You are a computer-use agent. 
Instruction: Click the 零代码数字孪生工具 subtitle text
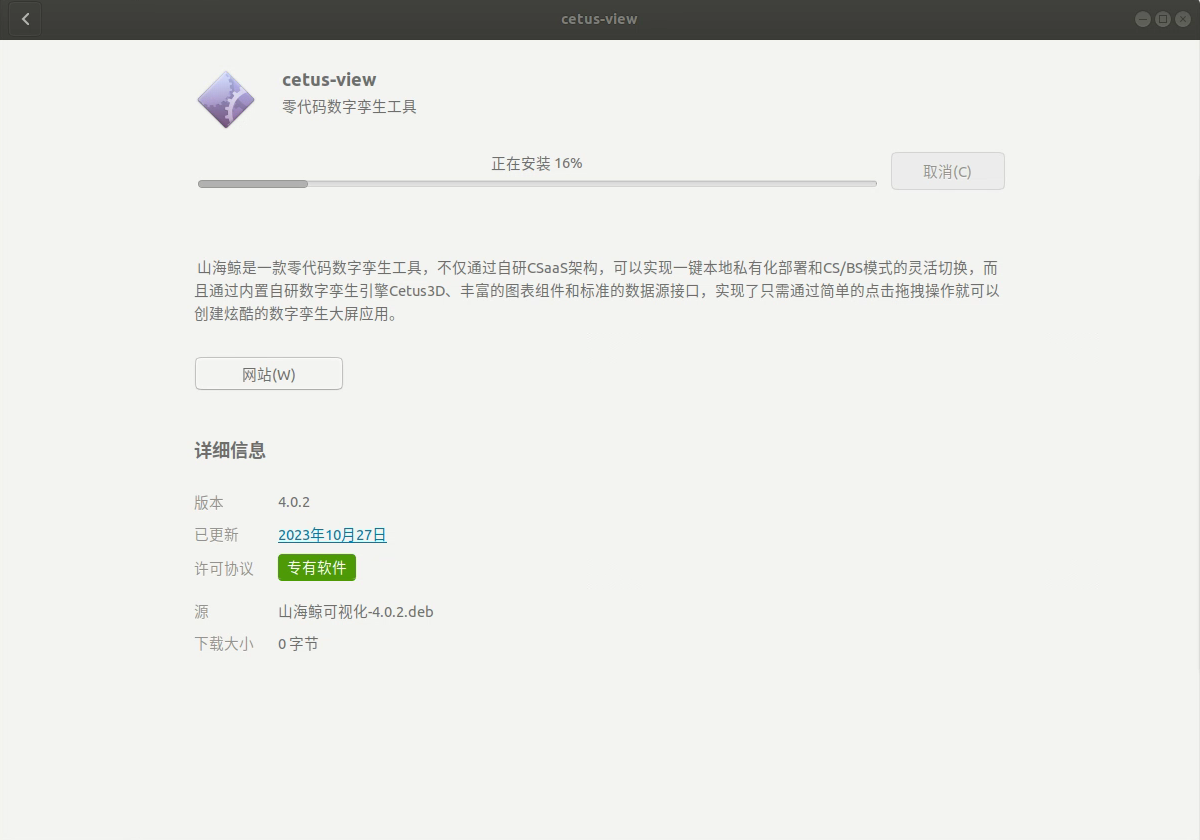[349, 107]
